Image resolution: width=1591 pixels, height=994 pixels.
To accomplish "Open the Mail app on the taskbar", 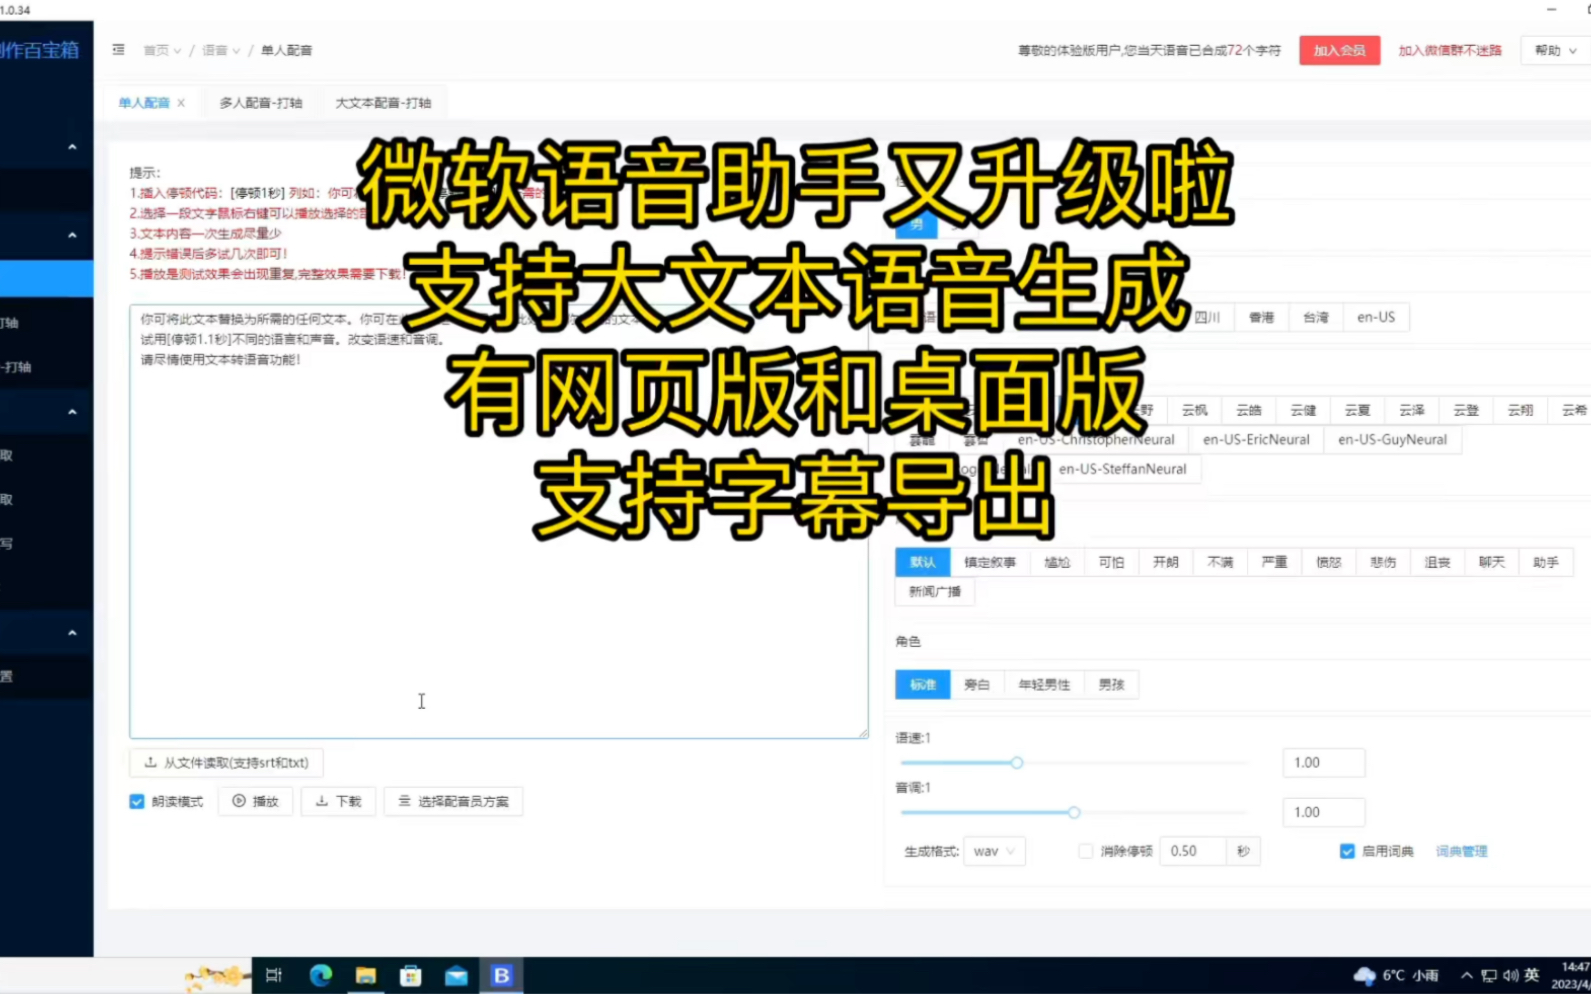I will pos(456,975).
